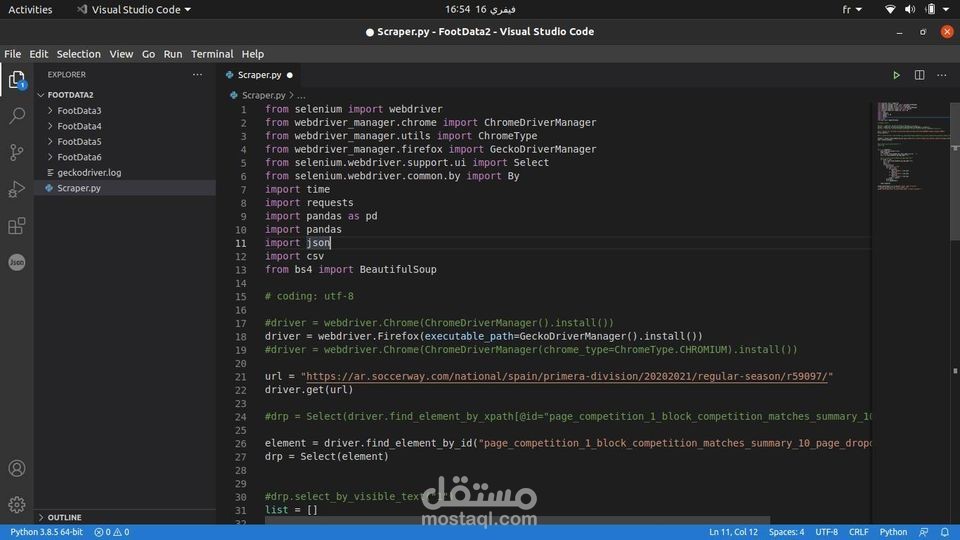Open the Help menu
This screenshot has height=540, width=960.
[252, 54]
